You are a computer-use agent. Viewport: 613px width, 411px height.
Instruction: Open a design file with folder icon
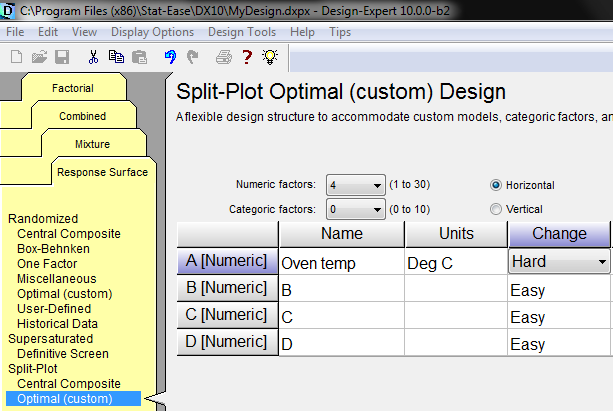[39, 57]
